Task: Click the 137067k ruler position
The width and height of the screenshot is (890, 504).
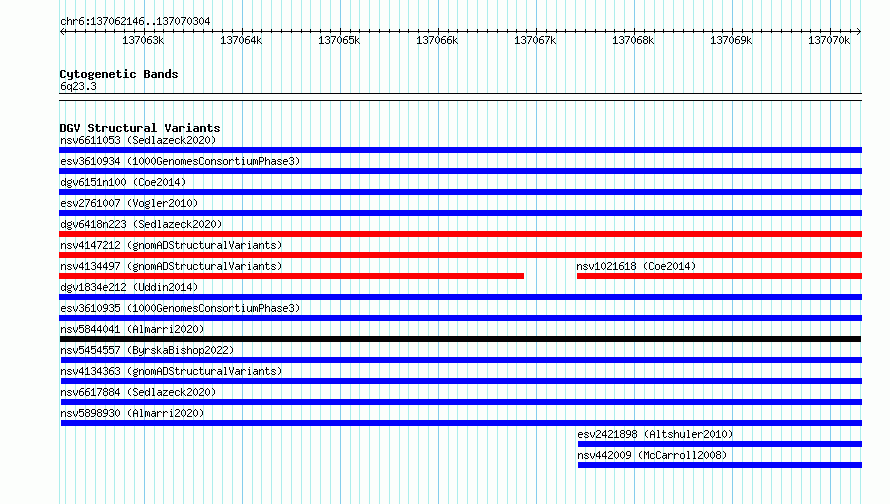Action: [x=535, y=40]
